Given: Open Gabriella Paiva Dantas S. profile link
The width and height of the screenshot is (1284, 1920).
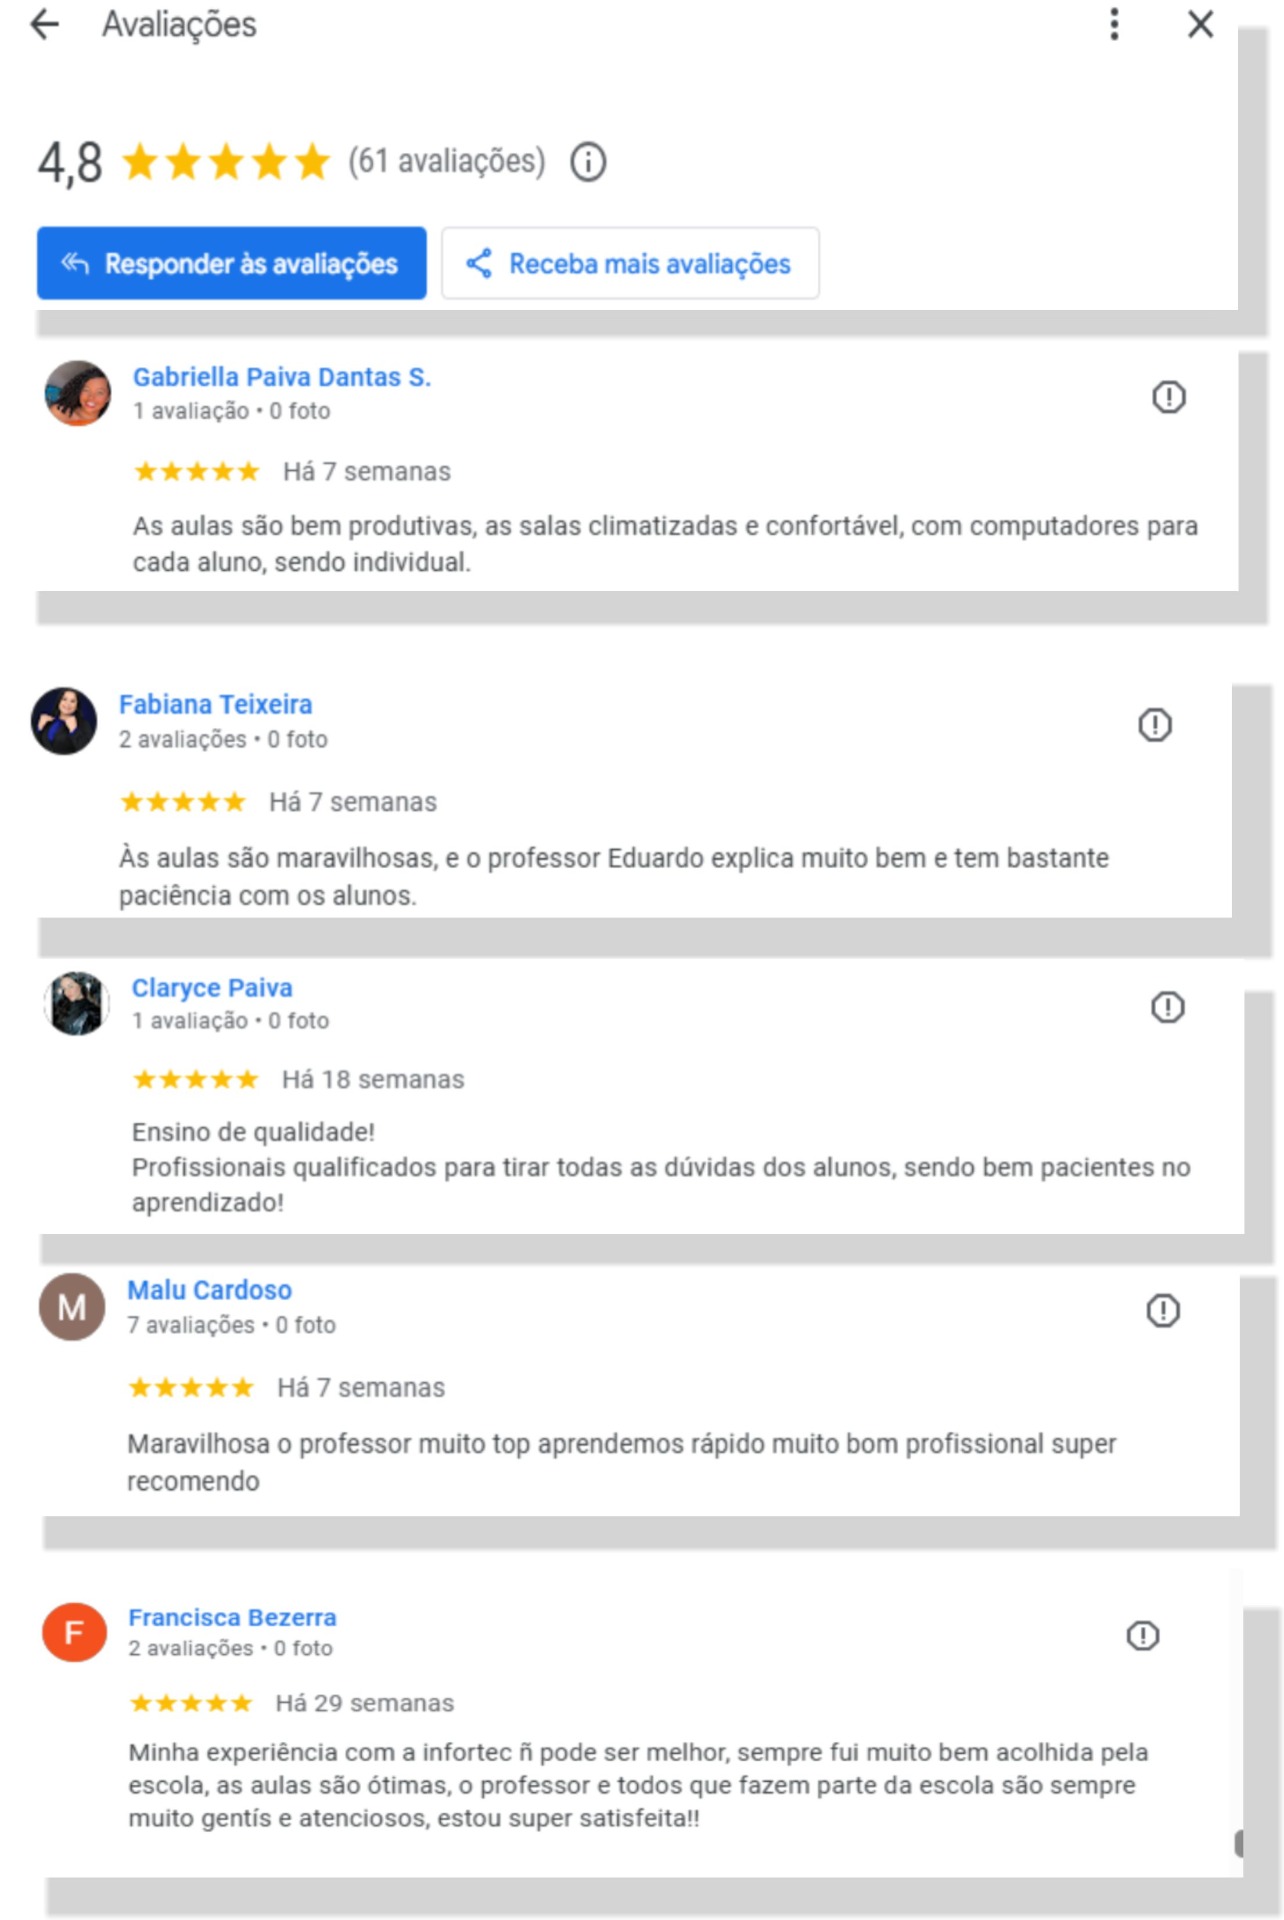Looking at the screenshot, I should (281, 377).
